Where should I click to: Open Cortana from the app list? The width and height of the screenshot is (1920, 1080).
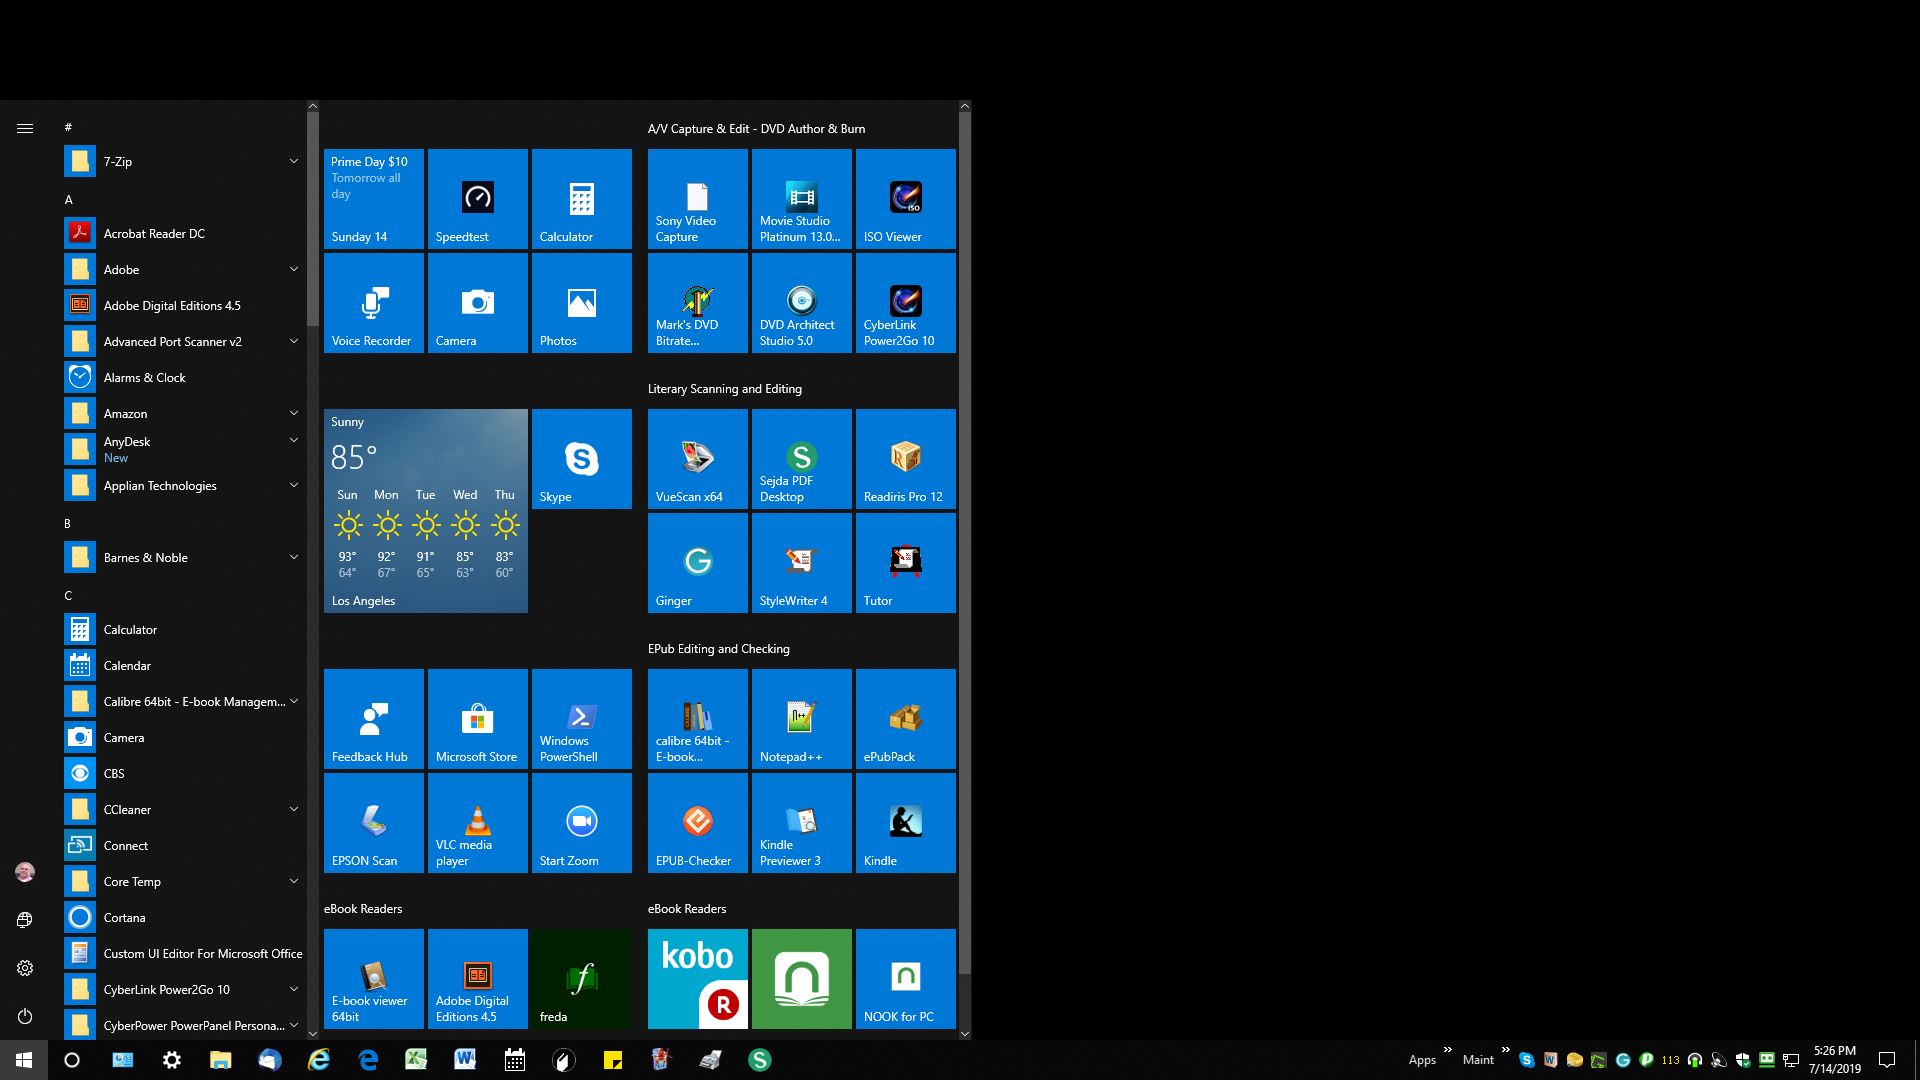click(182, 917)
